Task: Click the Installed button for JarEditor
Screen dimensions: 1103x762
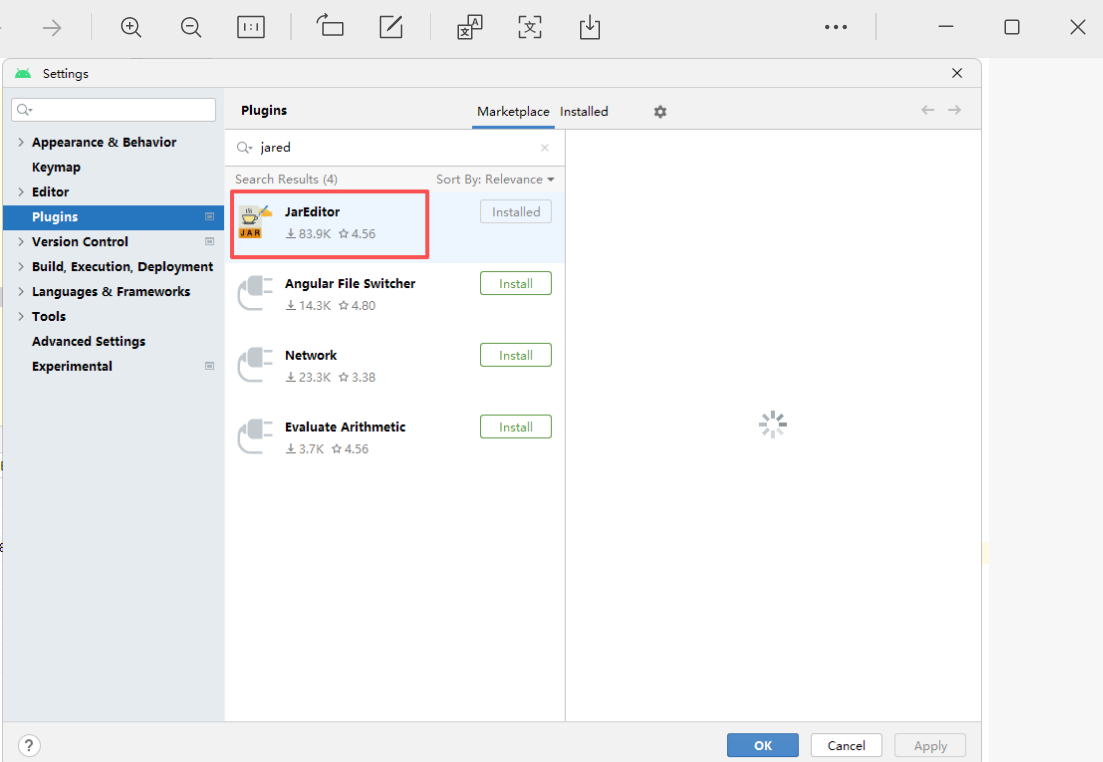Action: click(516, 212)
